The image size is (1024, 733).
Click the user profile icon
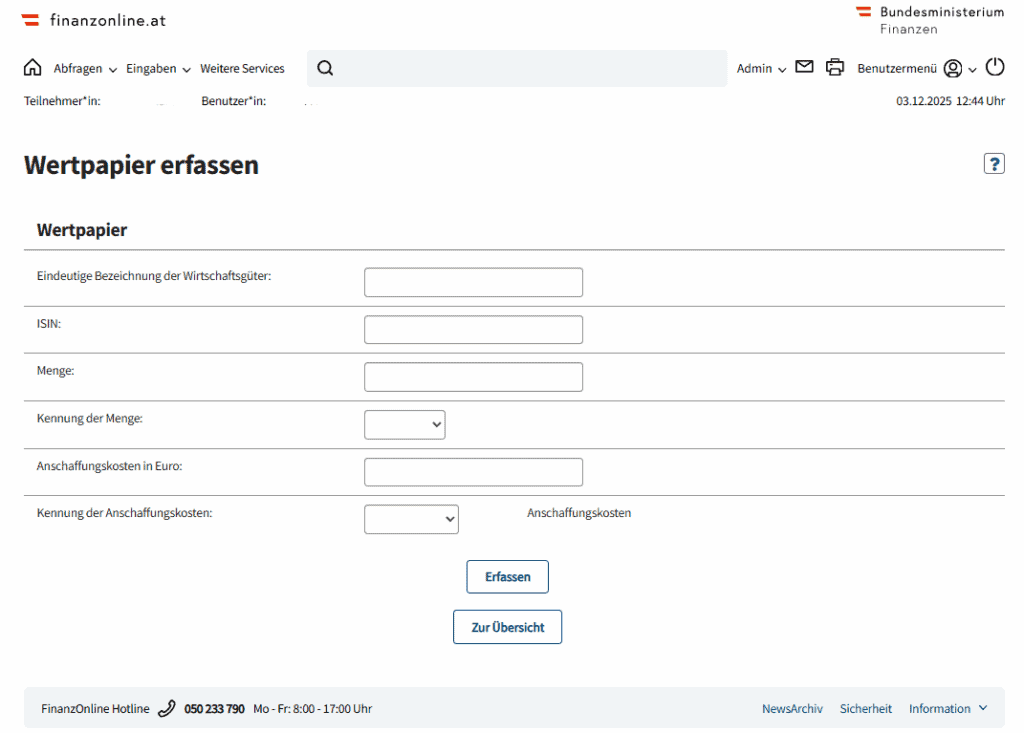953,68
